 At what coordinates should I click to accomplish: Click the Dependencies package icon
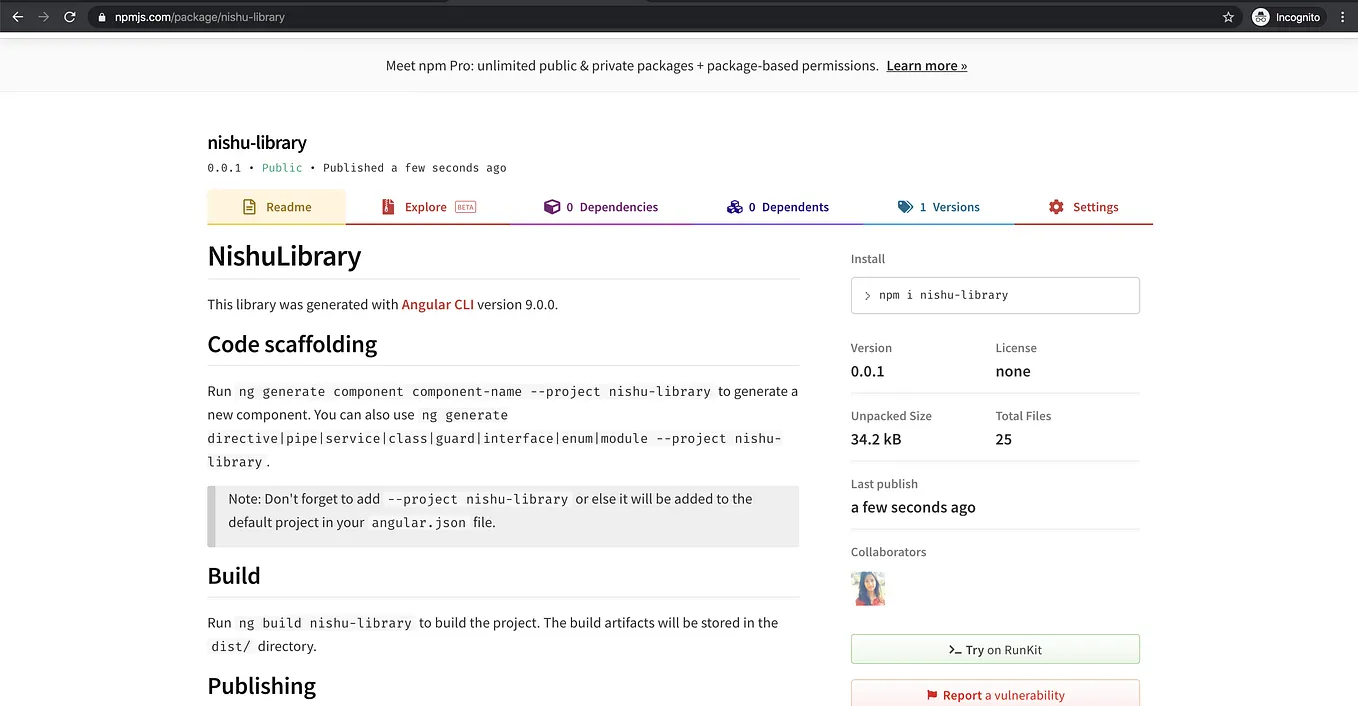552,206
